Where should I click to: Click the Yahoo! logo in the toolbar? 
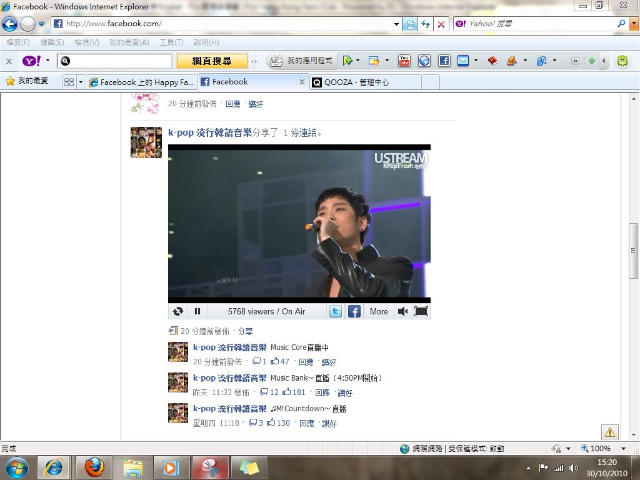31,61
